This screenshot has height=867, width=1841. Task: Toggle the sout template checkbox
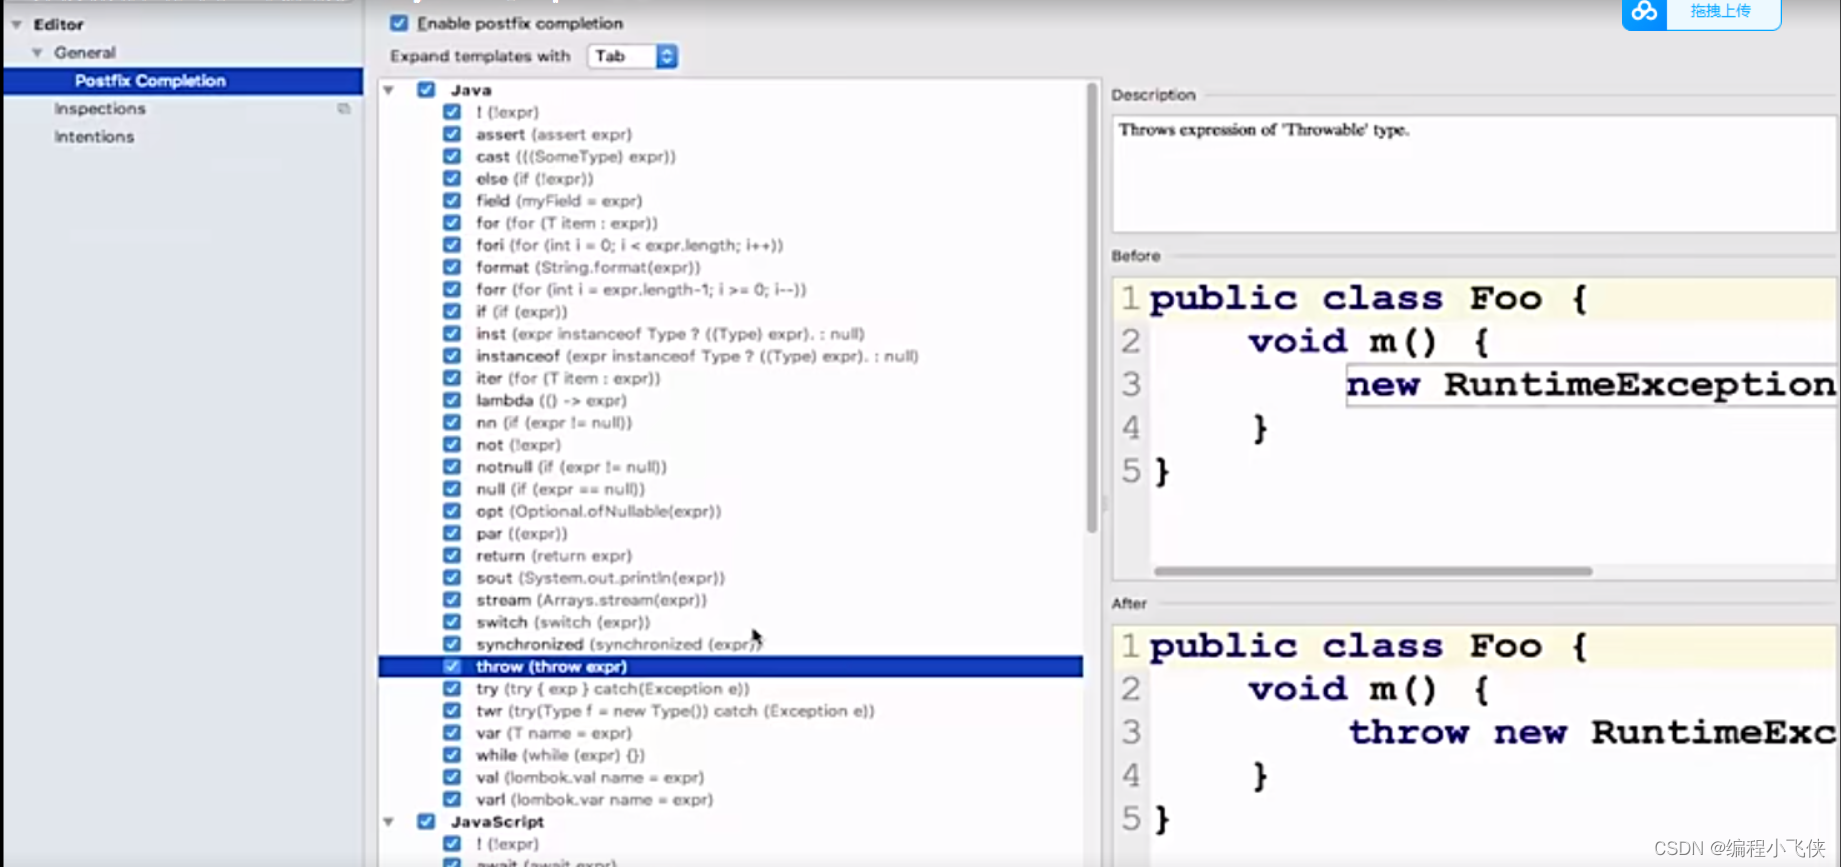(x=452, y=578)
